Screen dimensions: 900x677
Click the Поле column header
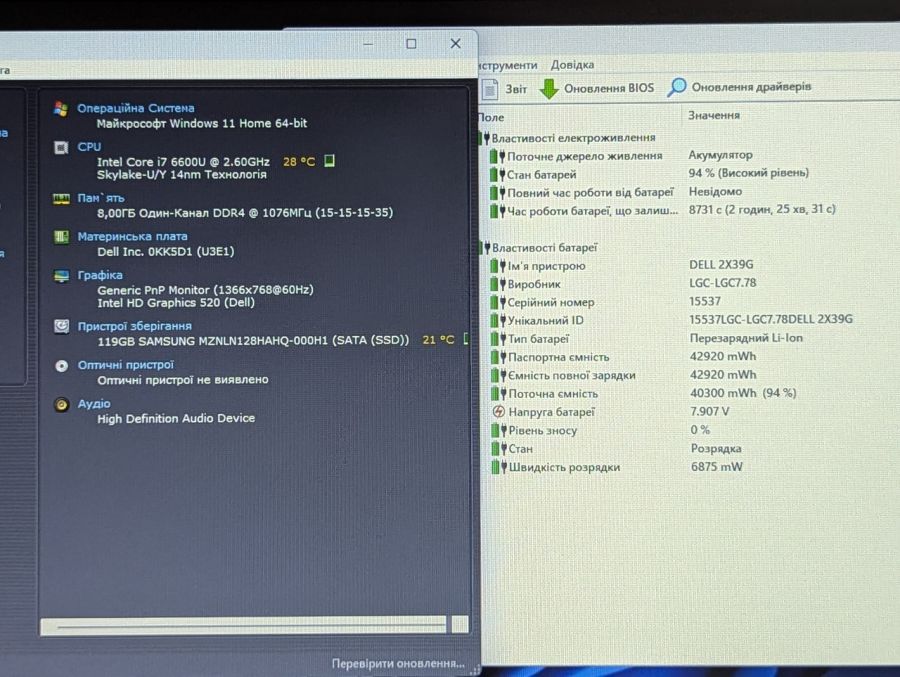tap(491, 117)
